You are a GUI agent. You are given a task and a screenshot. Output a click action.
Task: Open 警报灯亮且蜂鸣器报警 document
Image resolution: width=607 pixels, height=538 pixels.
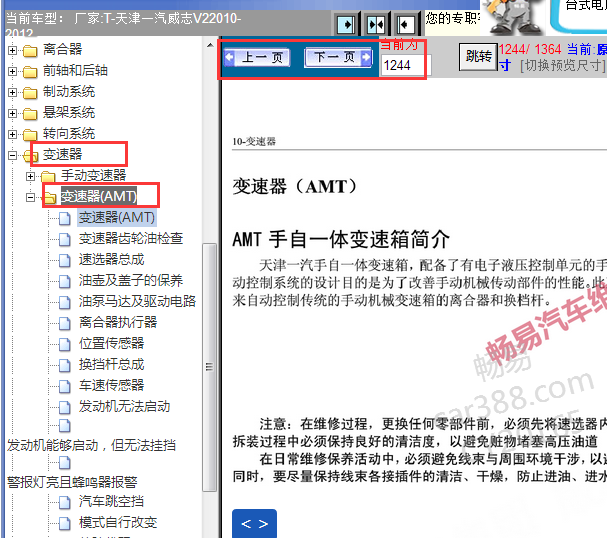(x=72, y=482)
